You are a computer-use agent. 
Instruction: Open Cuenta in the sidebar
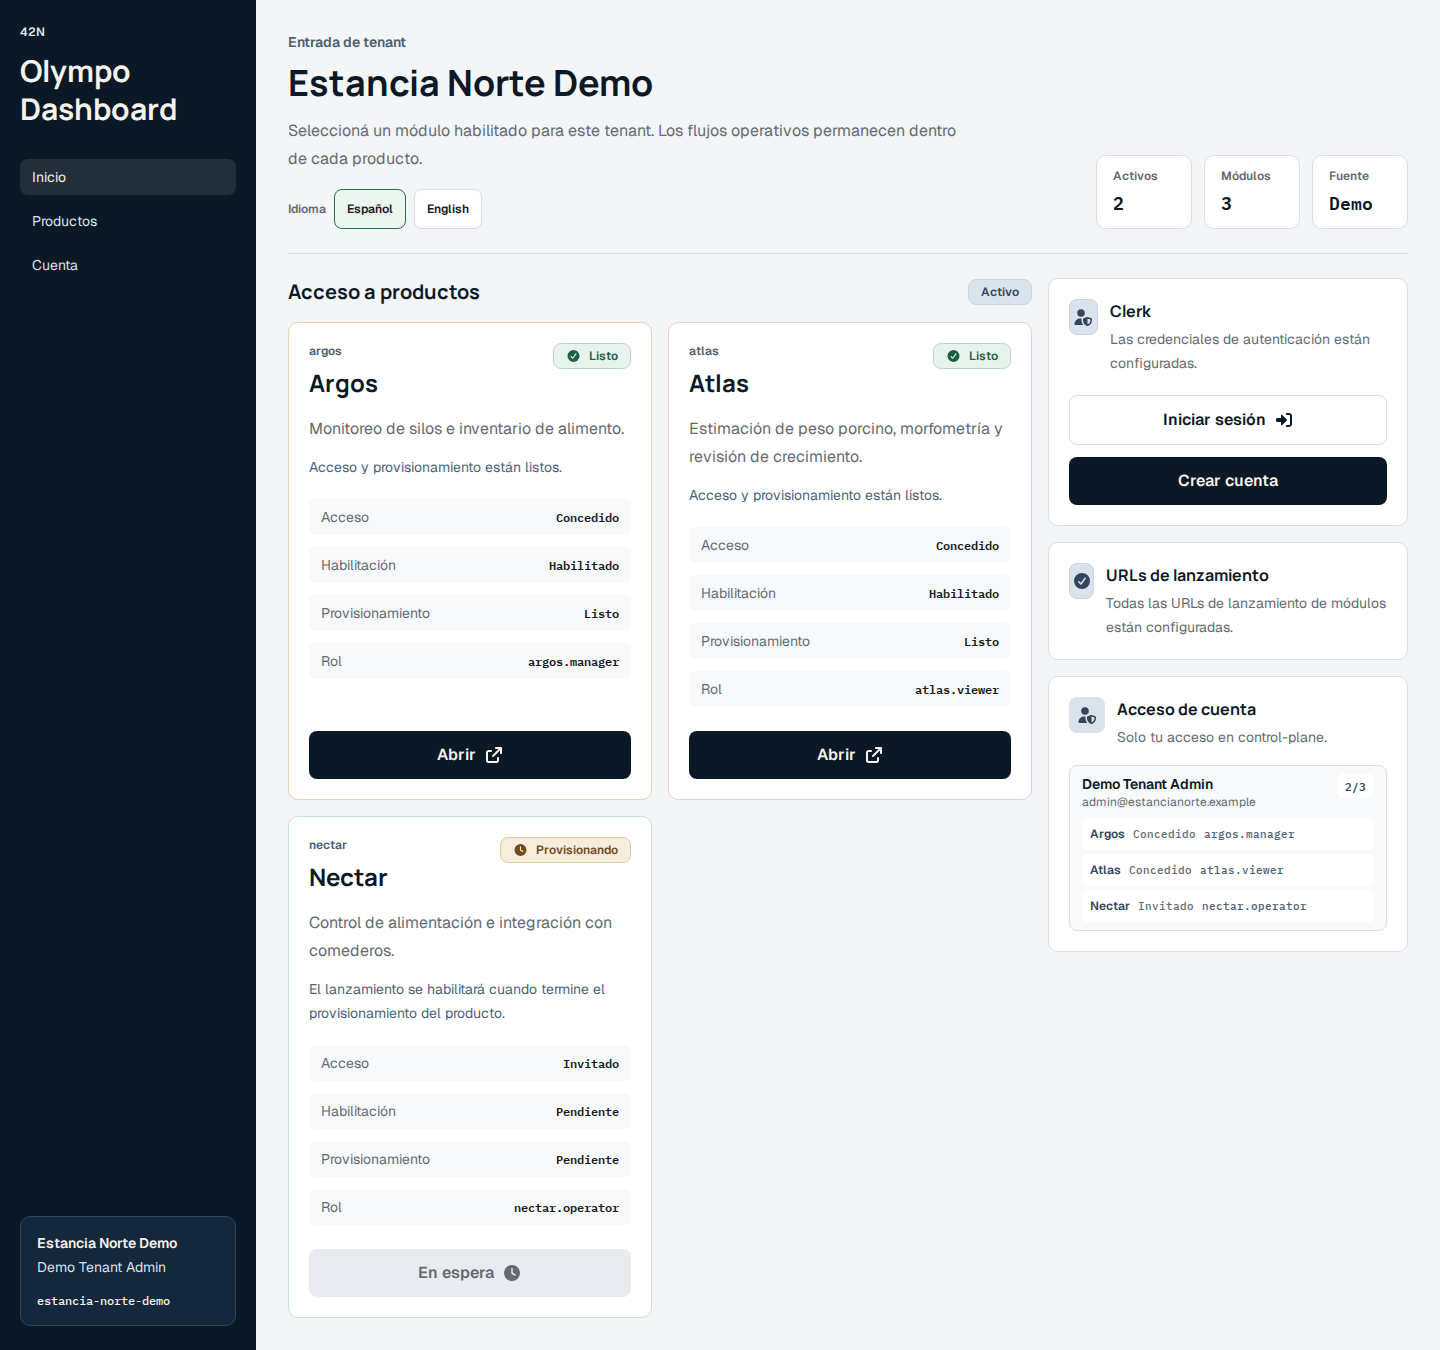pyautogui.click(x=128, y=265)
